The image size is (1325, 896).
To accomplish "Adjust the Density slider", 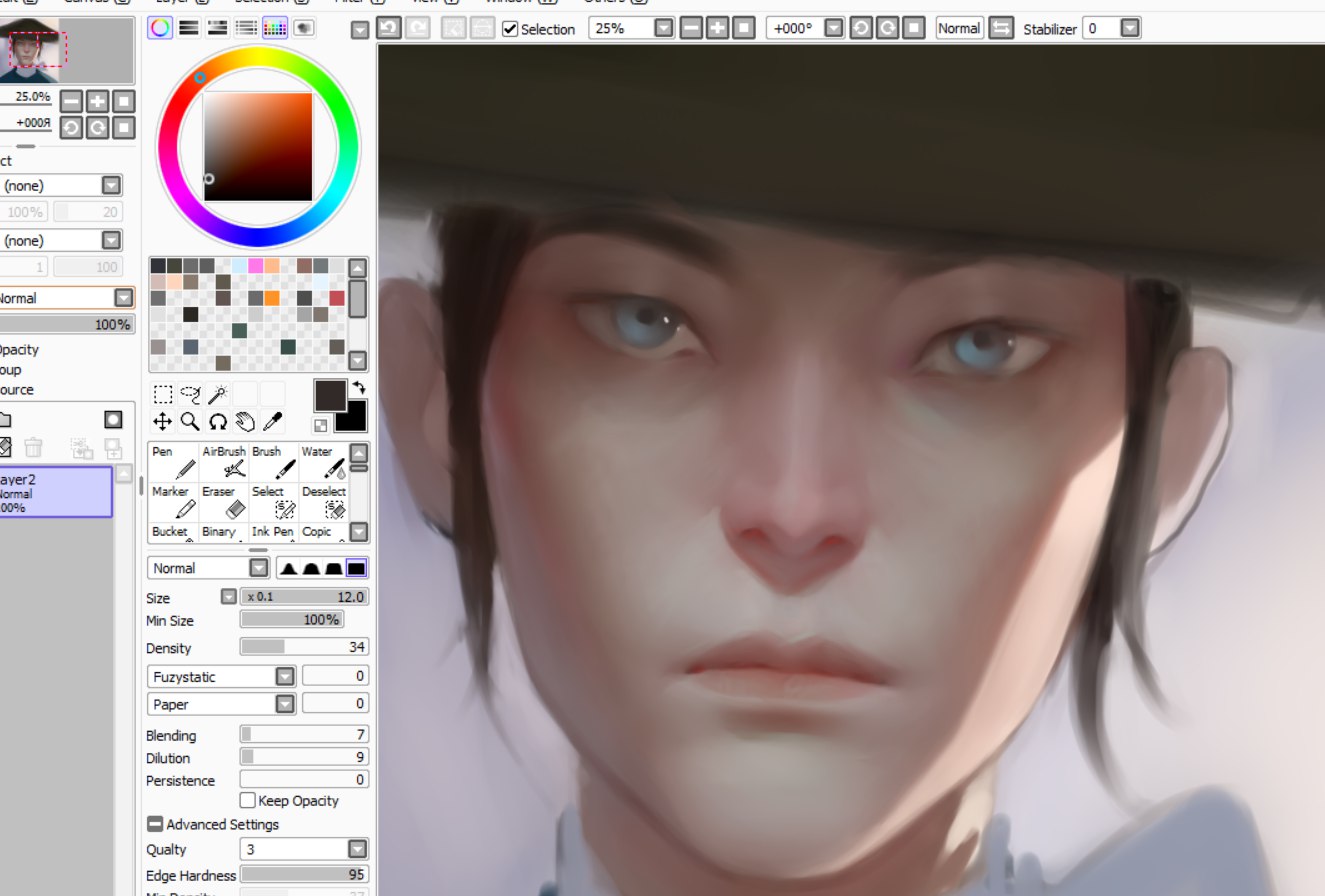I will click(304, 647).
